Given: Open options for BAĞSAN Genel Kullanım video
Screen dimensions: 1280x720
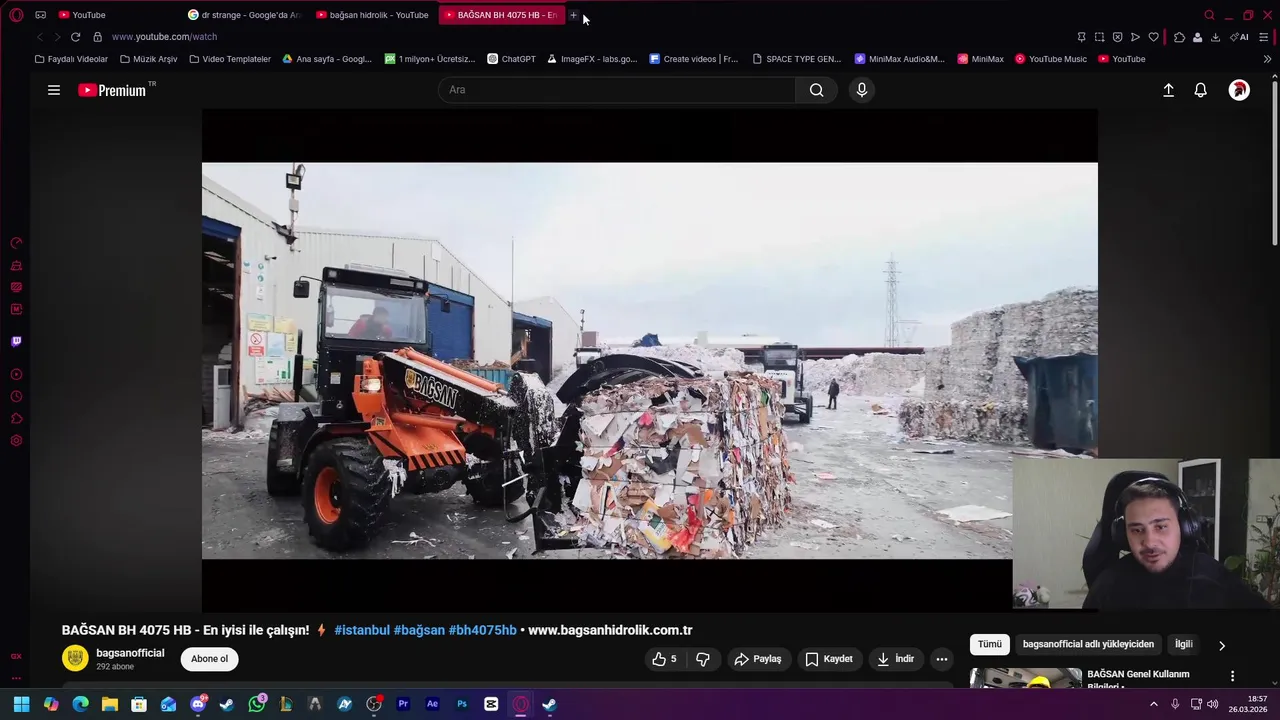Looking at the screenshot, I should coord(1232,676).
